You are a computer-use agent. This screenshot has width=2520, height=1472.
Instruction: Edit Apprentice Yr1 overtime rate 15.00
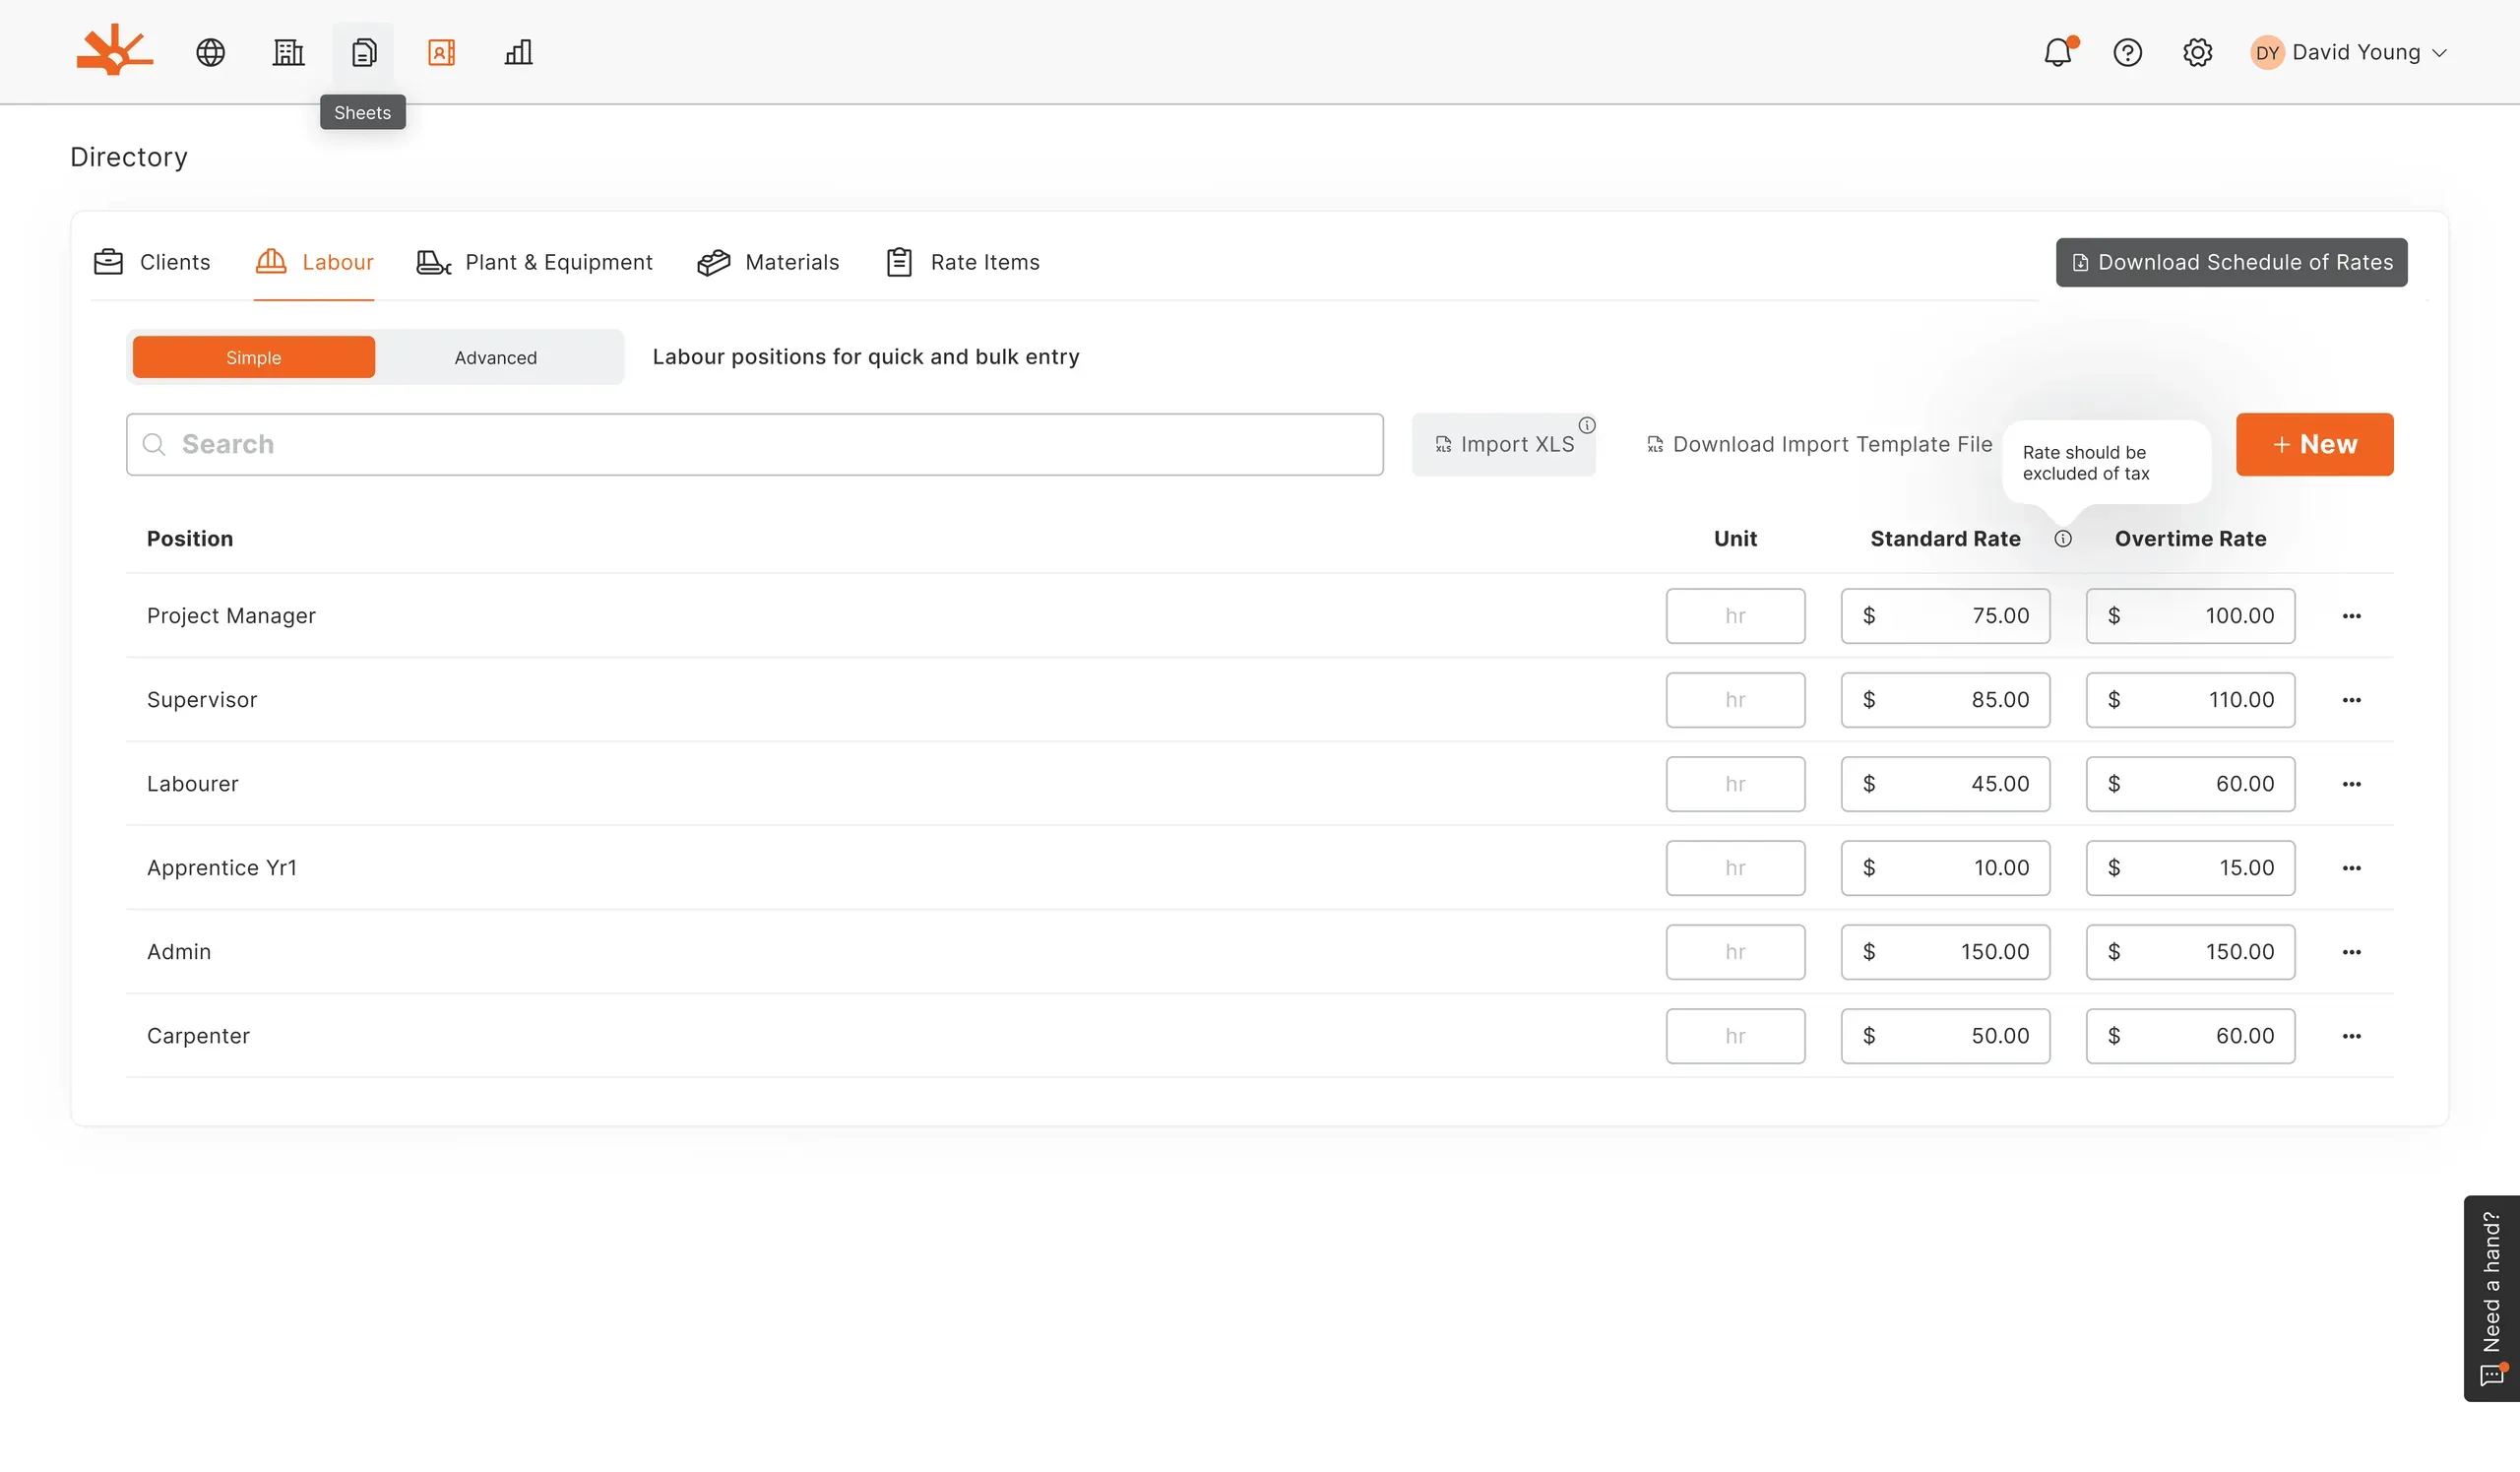[2190, 868]
